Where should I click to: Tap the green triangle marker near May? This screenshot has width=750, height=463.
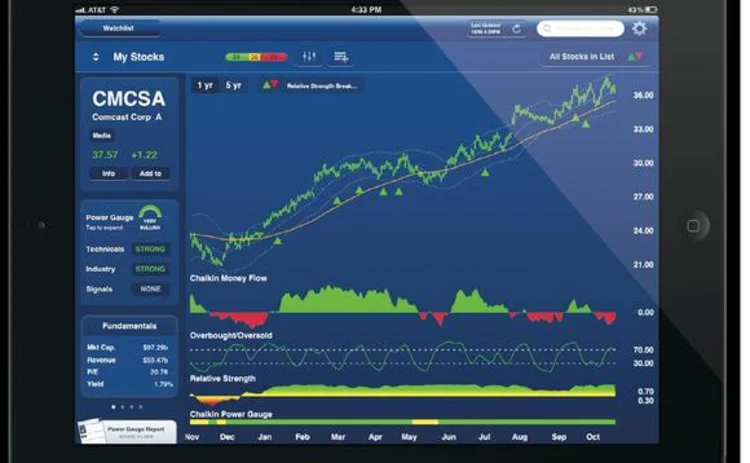399,191
